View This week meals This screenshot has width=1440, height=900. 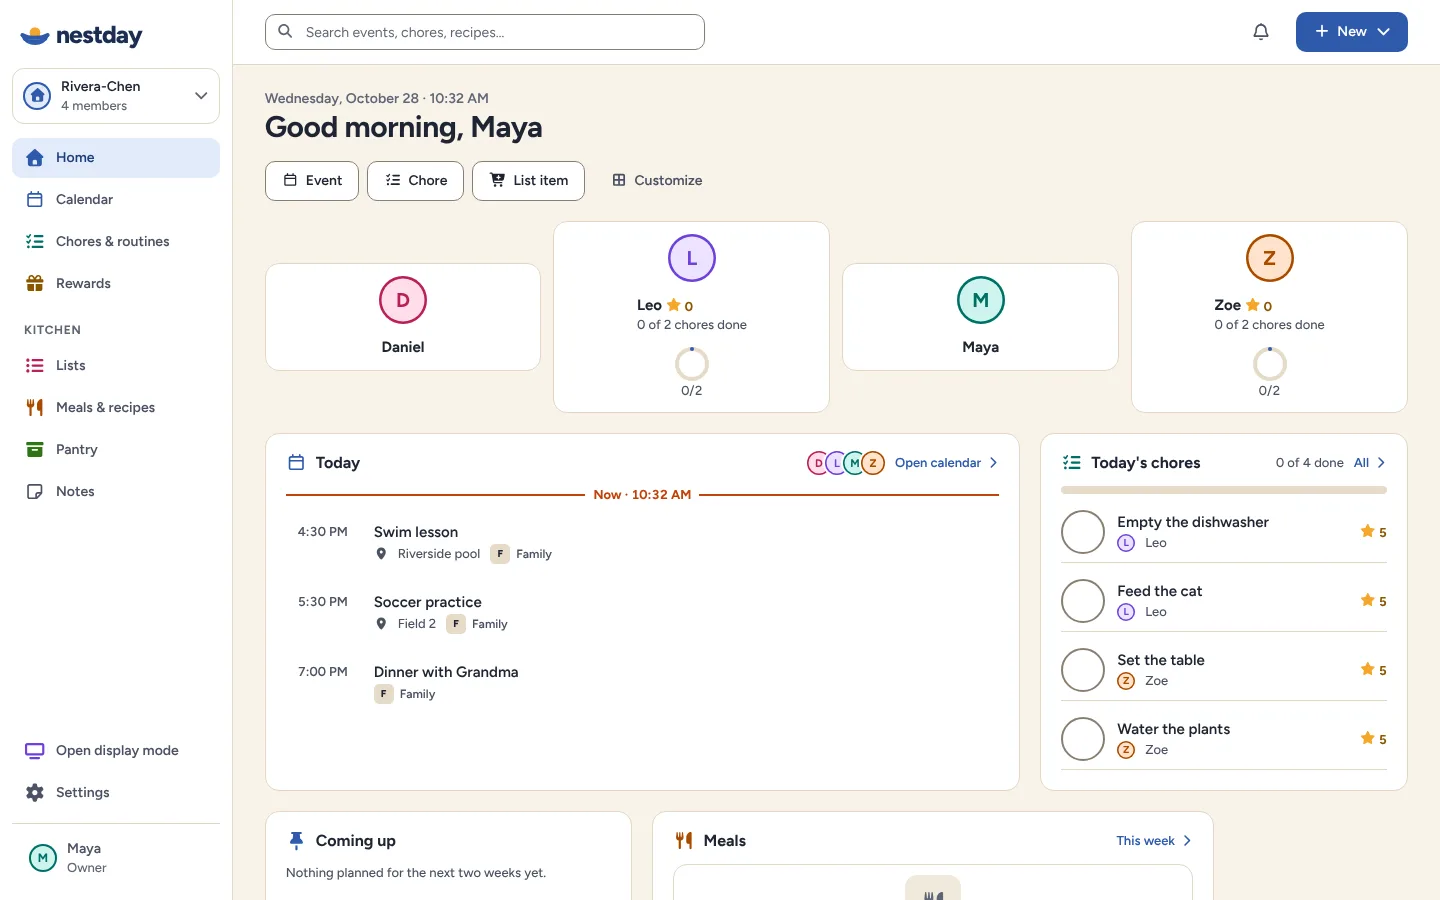[x=1154, y=841]
